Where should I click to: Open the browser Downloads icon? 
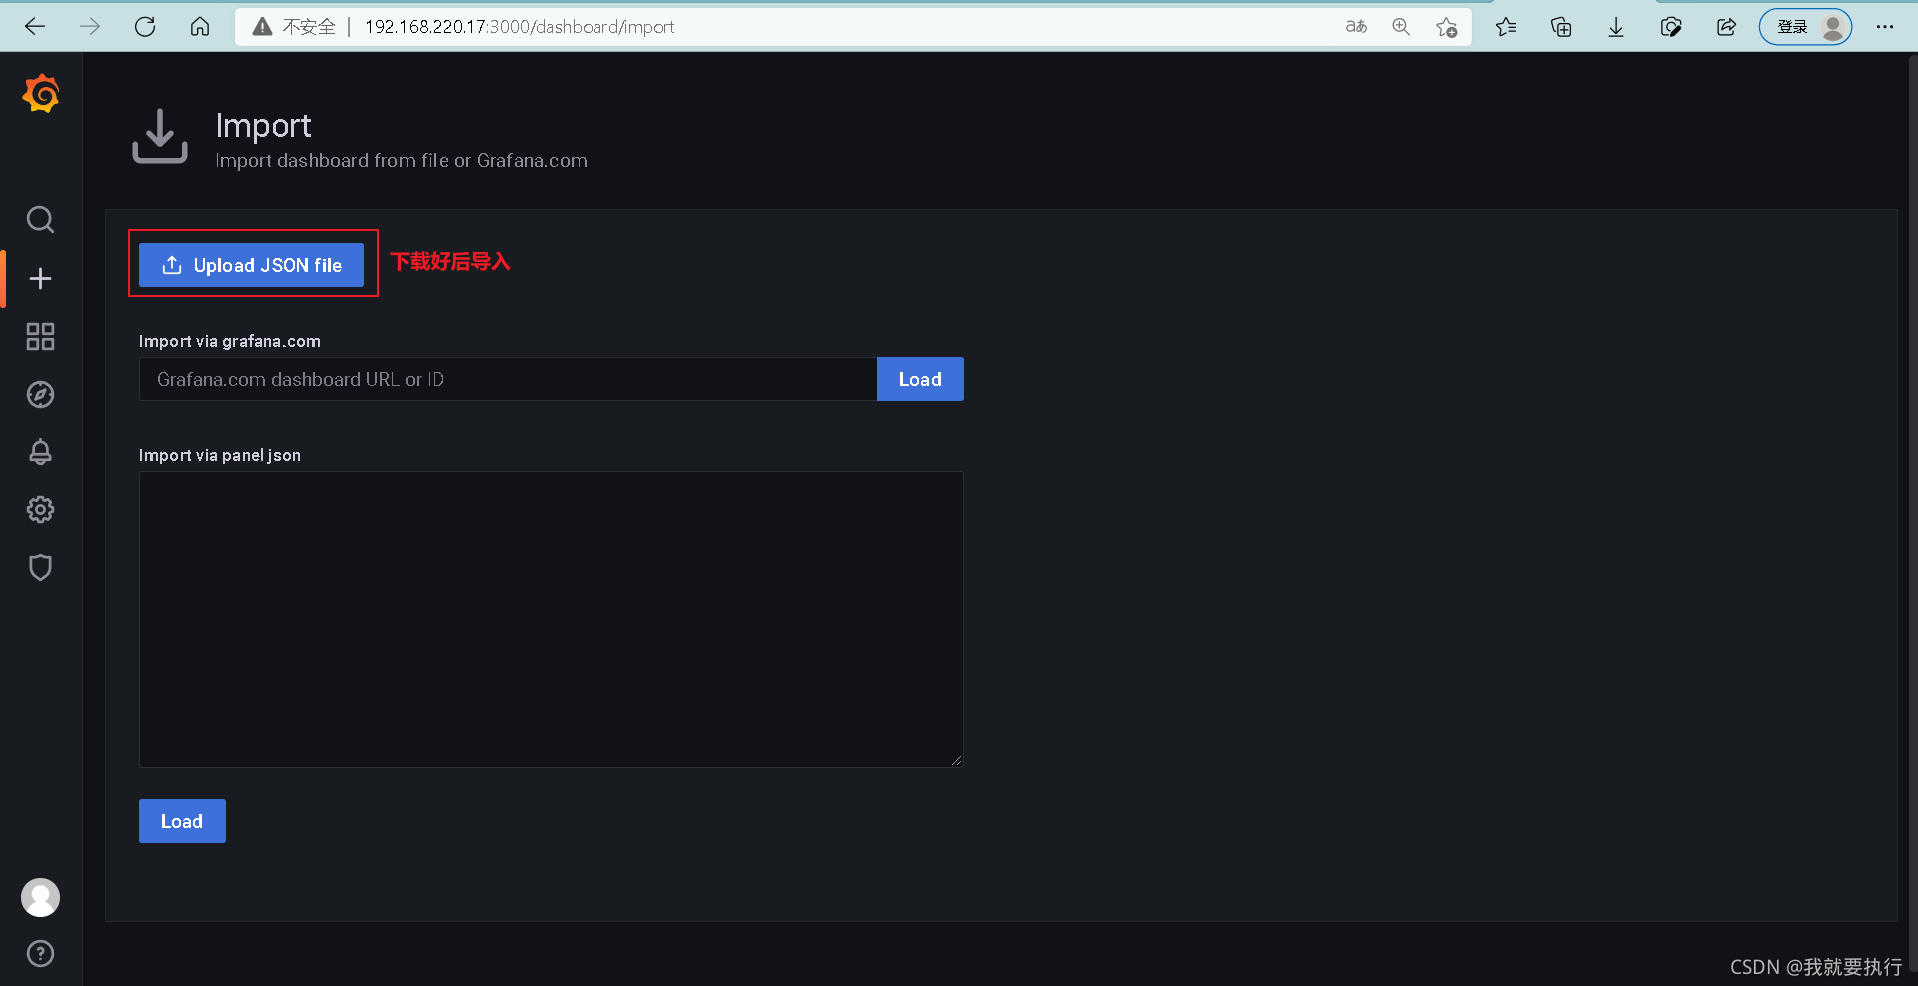tap(1616, 27)
